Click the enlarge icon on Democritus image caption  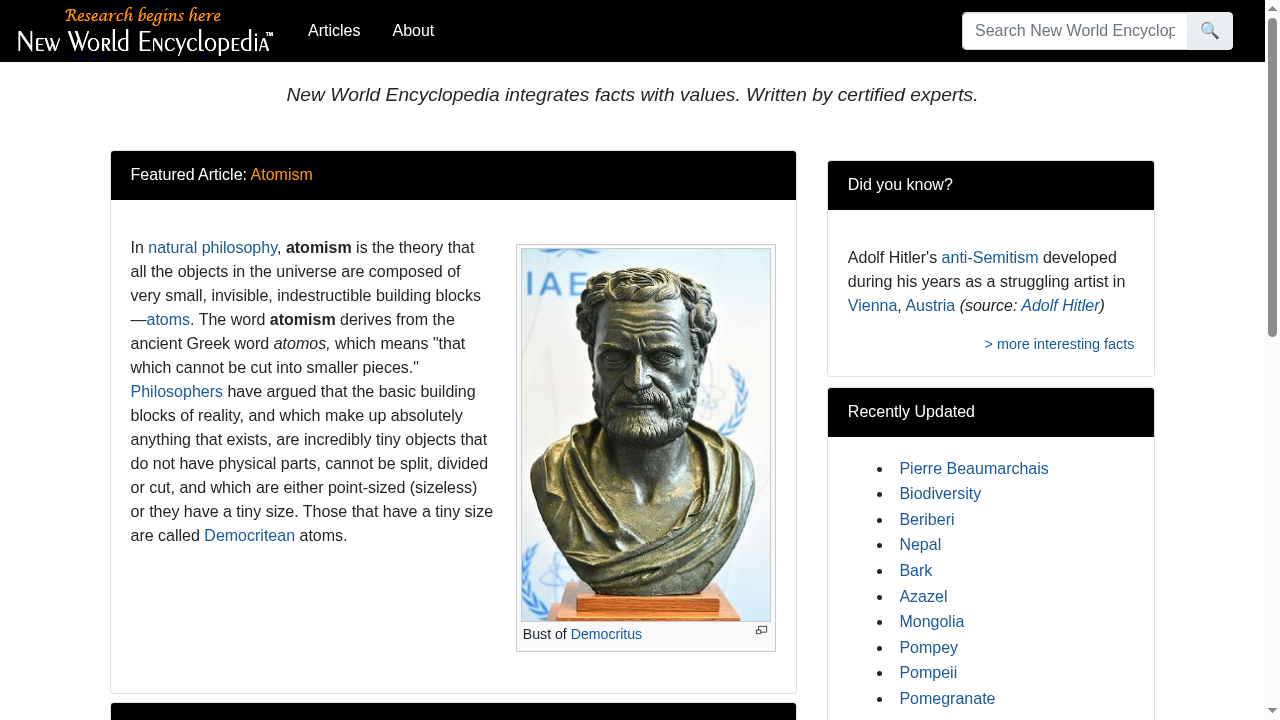click(761, 630)
